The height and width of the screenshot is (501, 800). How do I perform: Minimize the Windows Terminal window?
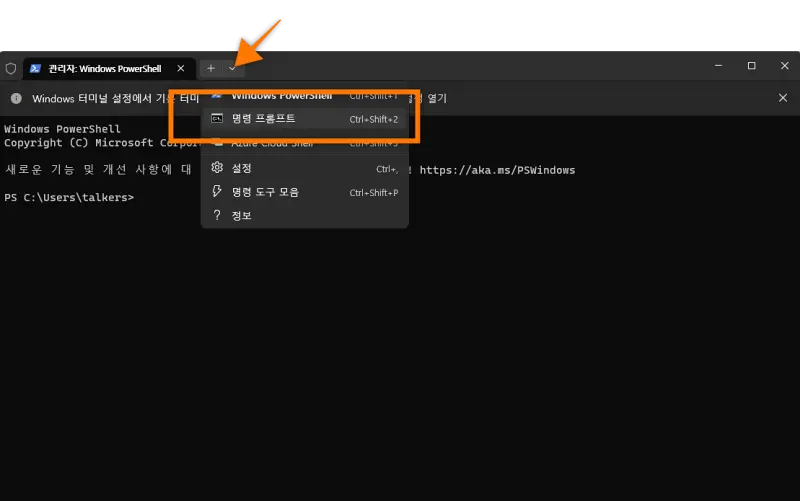(x=718, y=66)
